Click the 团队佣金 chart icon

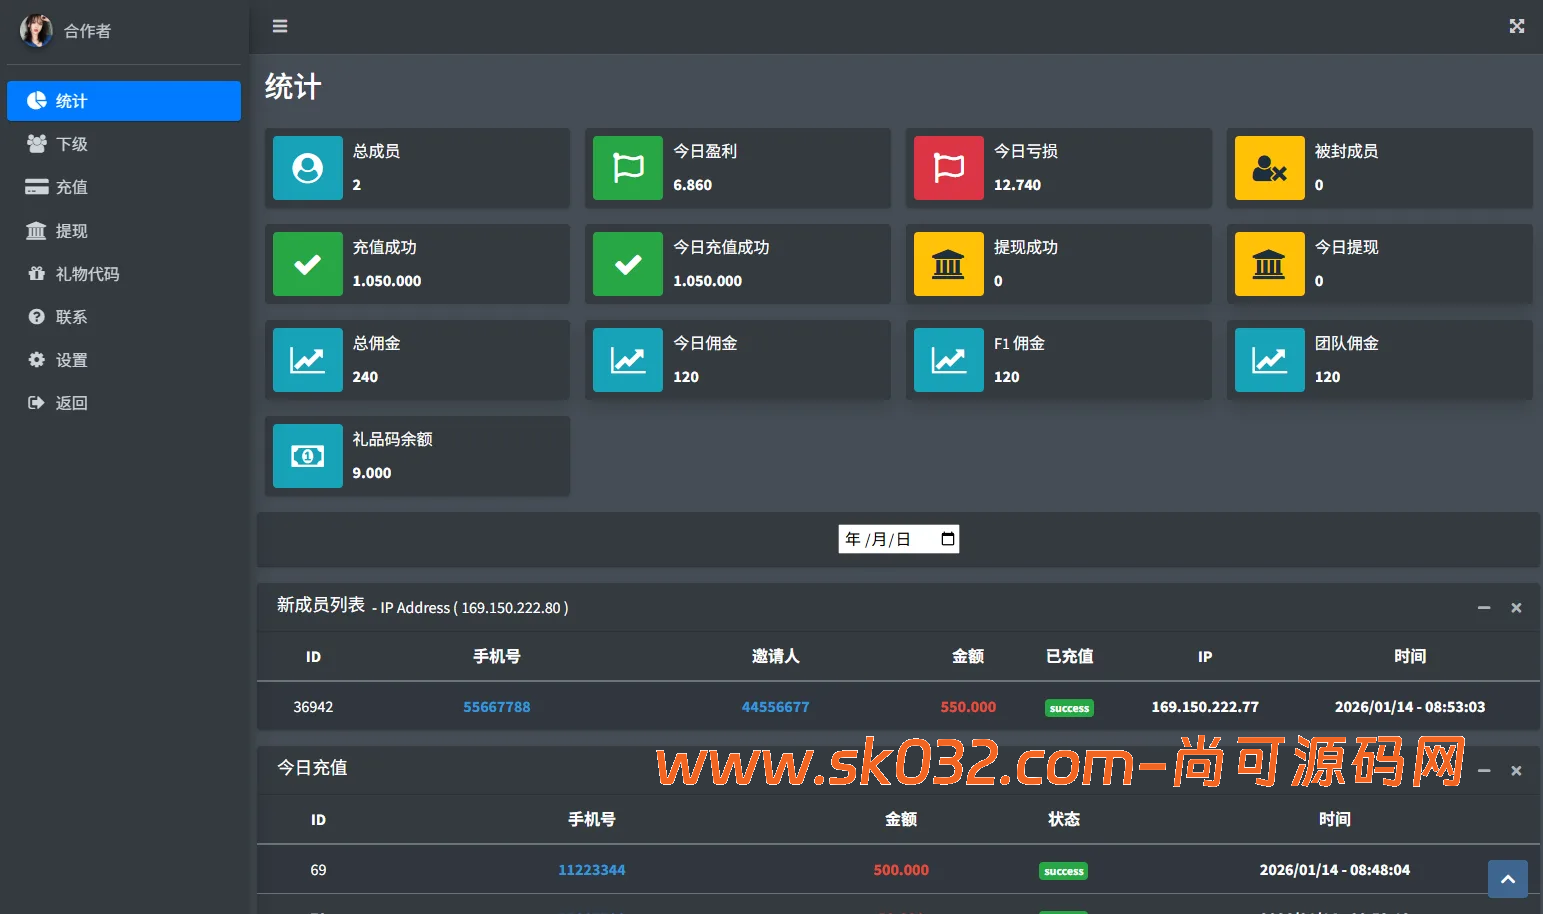coord(1269,360)
